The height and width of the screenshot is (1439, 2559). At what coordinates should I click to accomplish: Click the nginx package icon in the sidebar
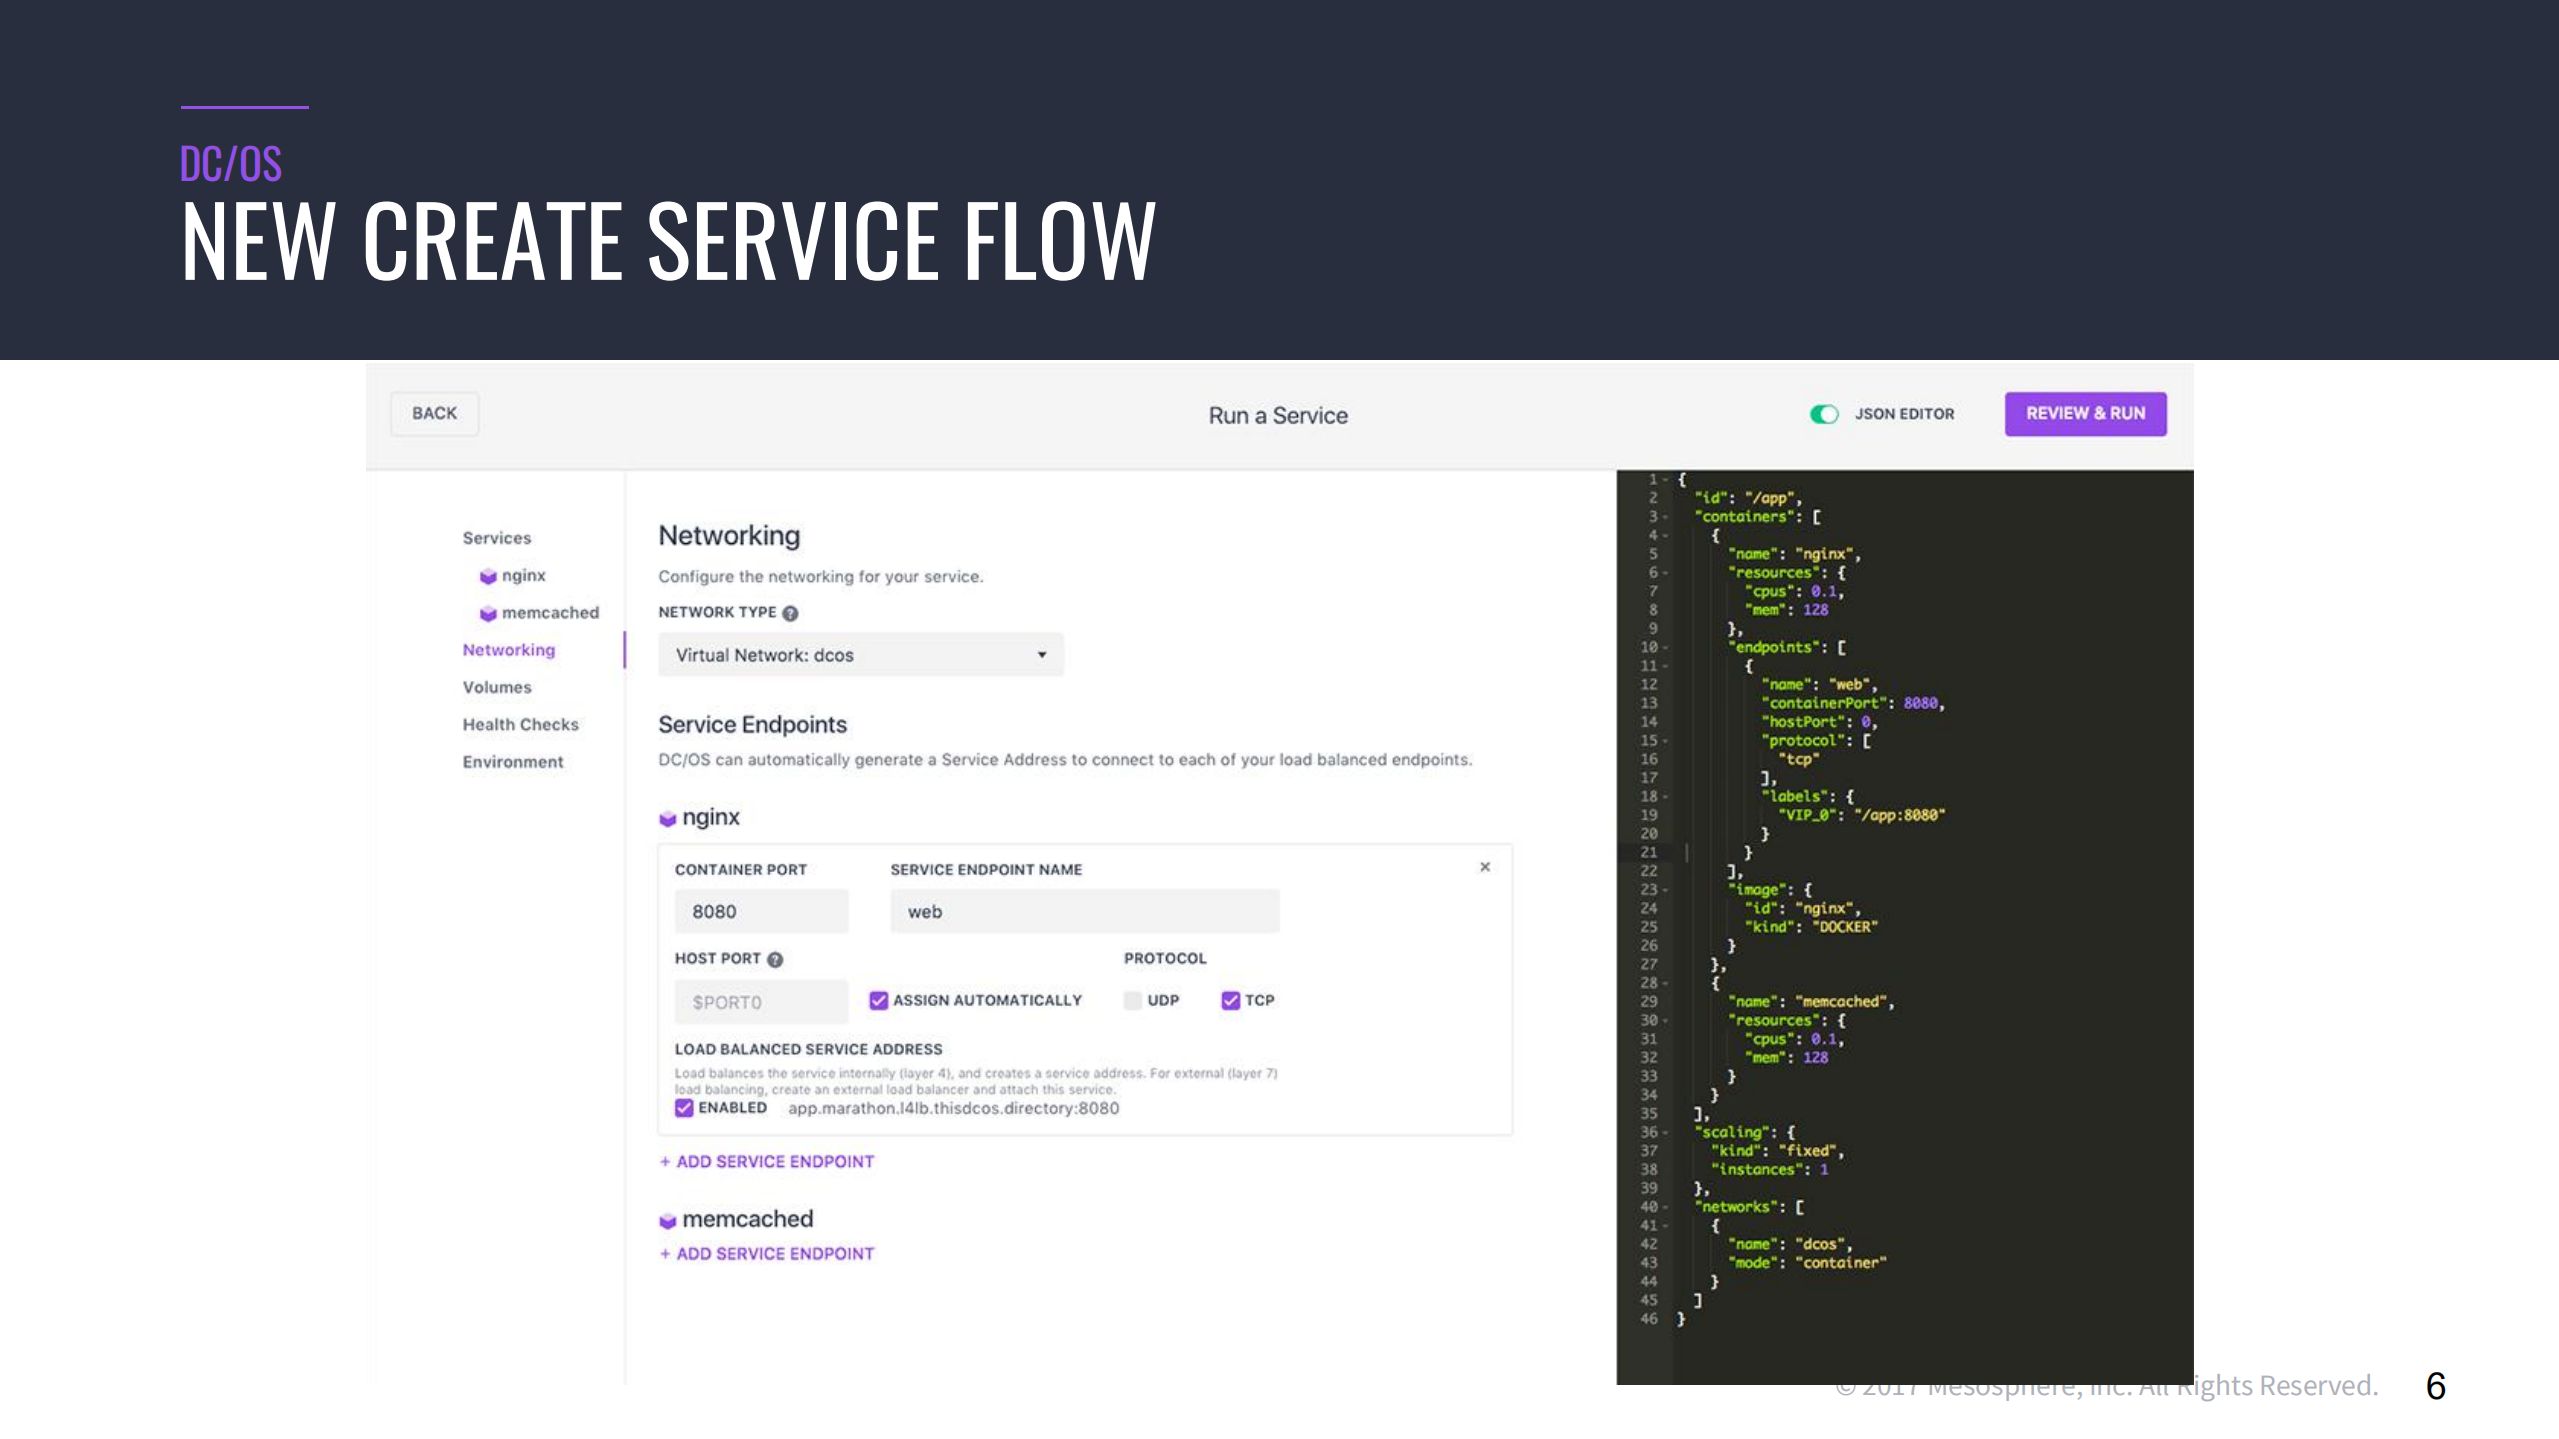(489, 575)
